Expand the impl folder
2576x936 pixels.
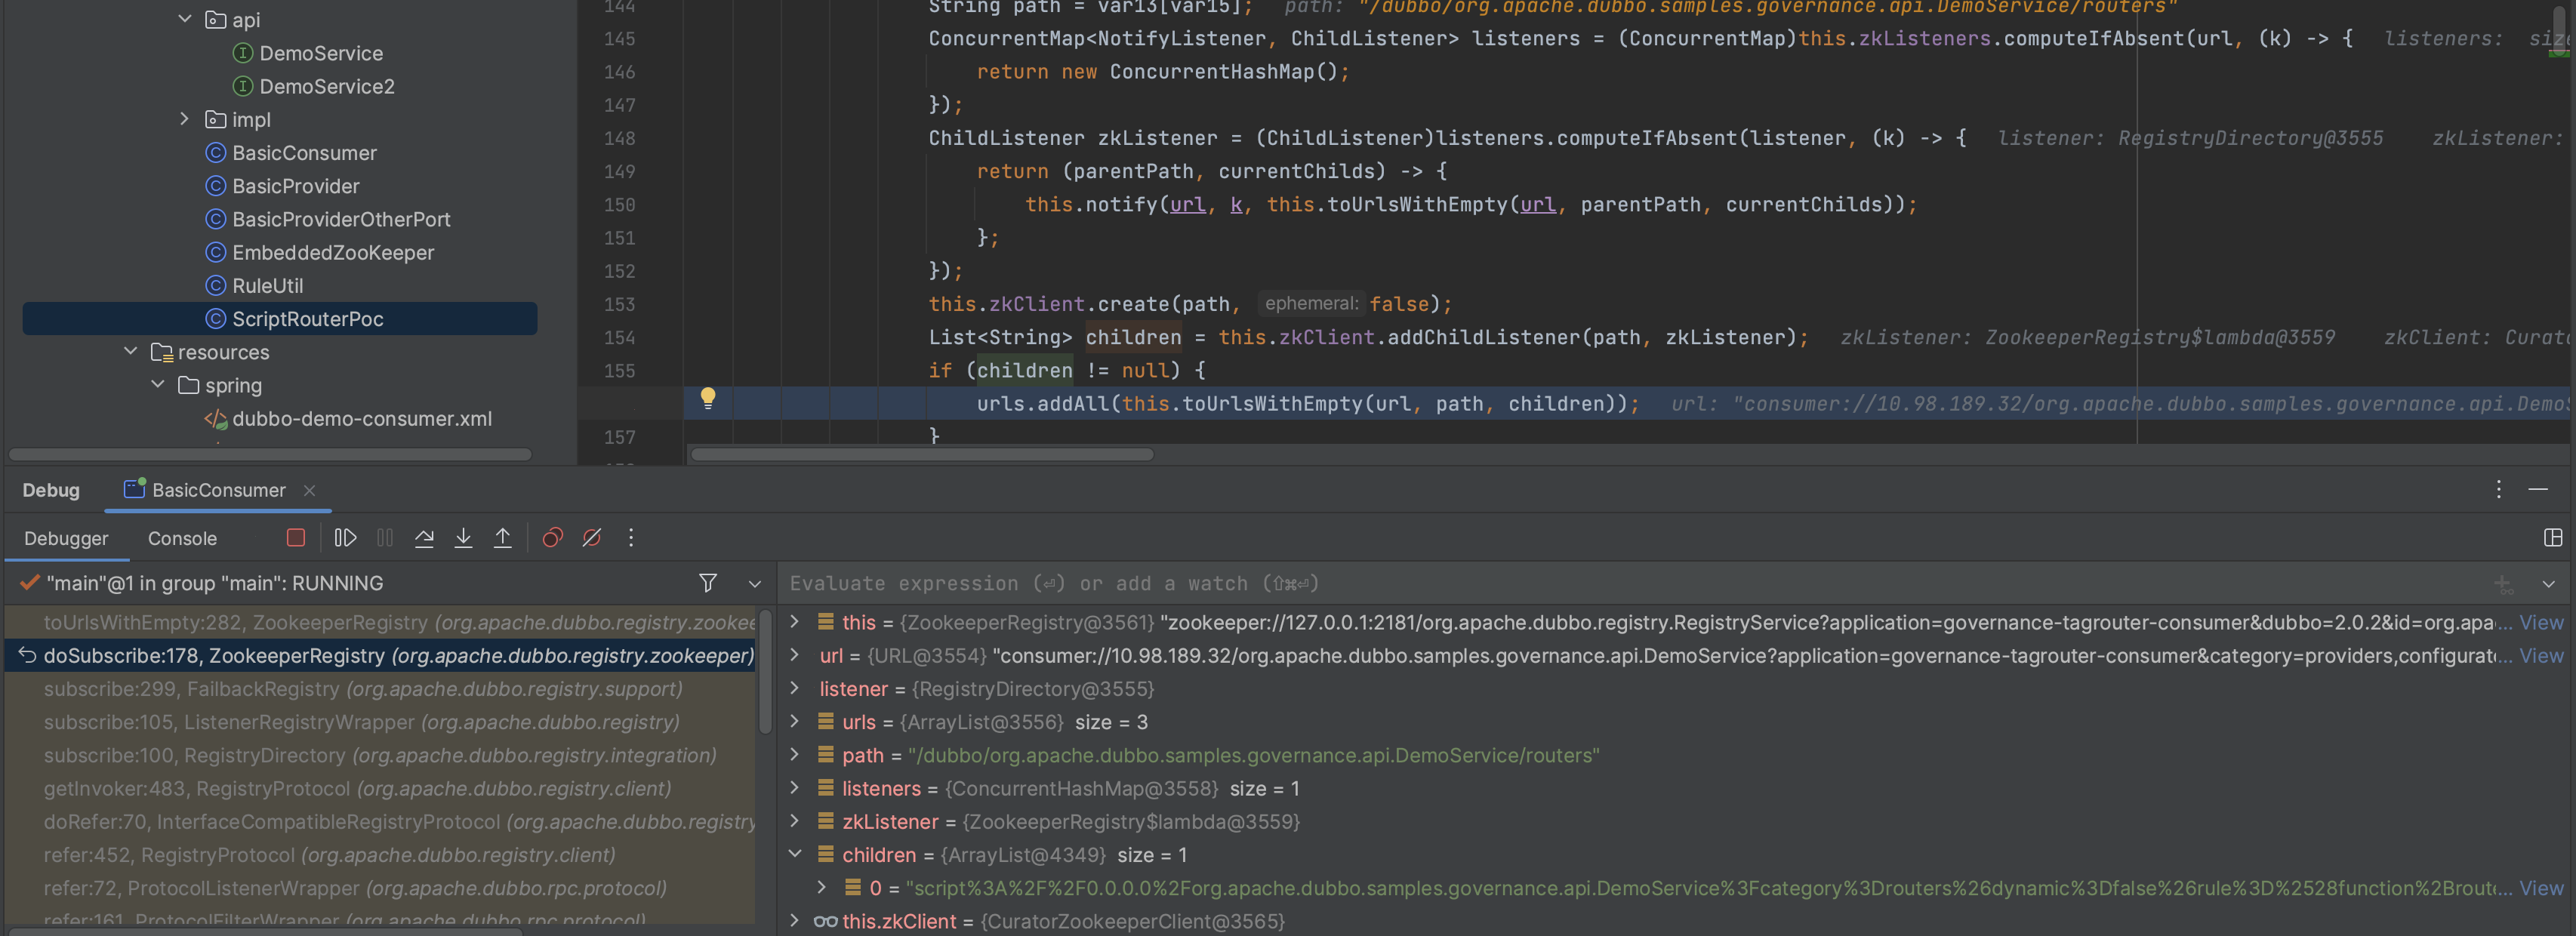(x=185, y=119)
